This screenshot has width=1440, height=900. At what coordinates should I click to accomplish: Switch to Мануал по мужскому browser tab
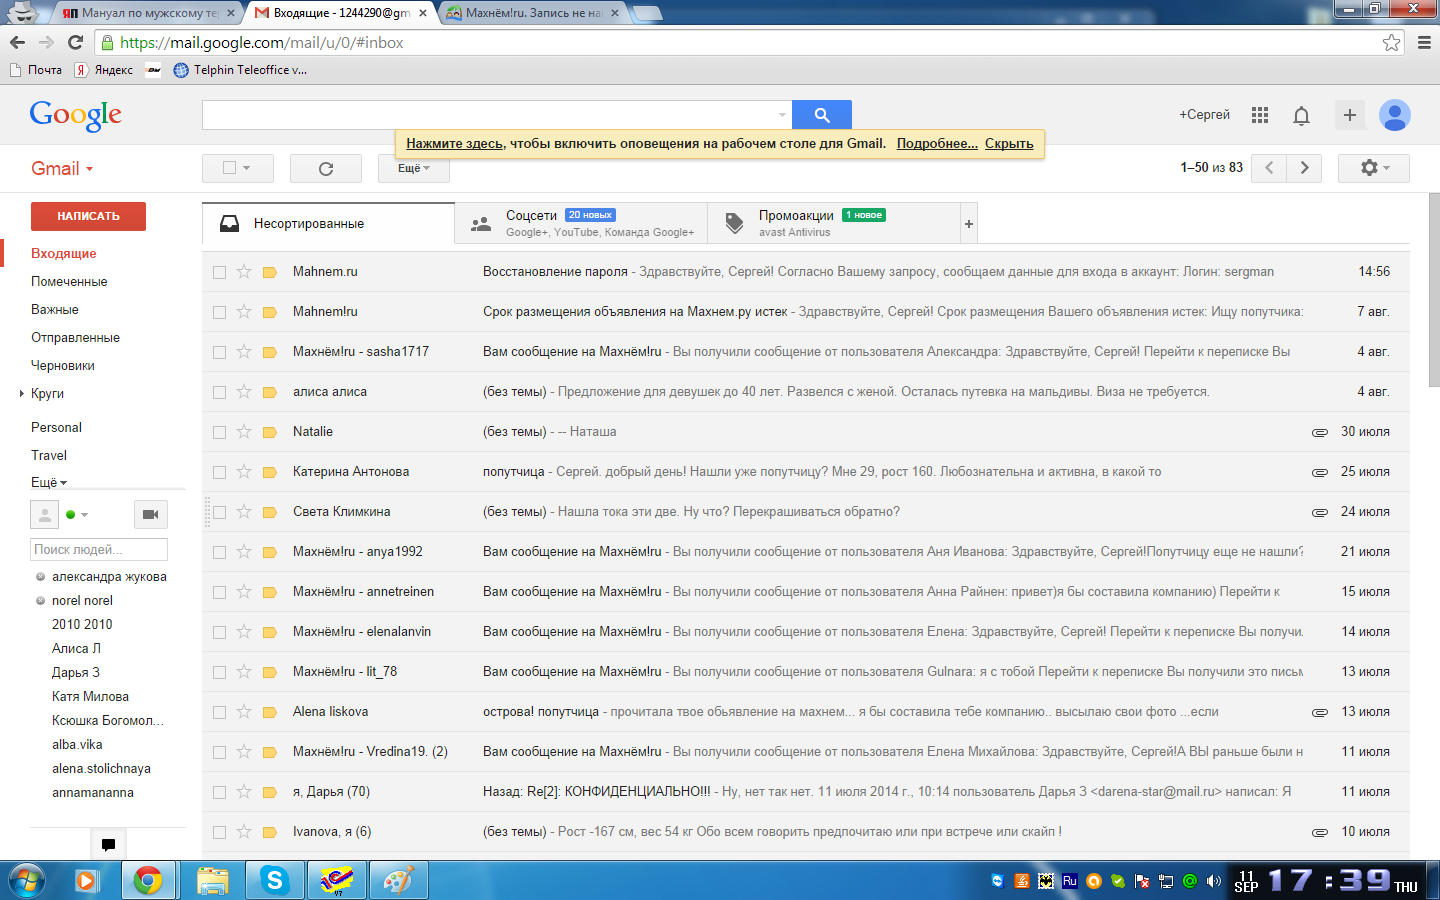coord(146,13)
